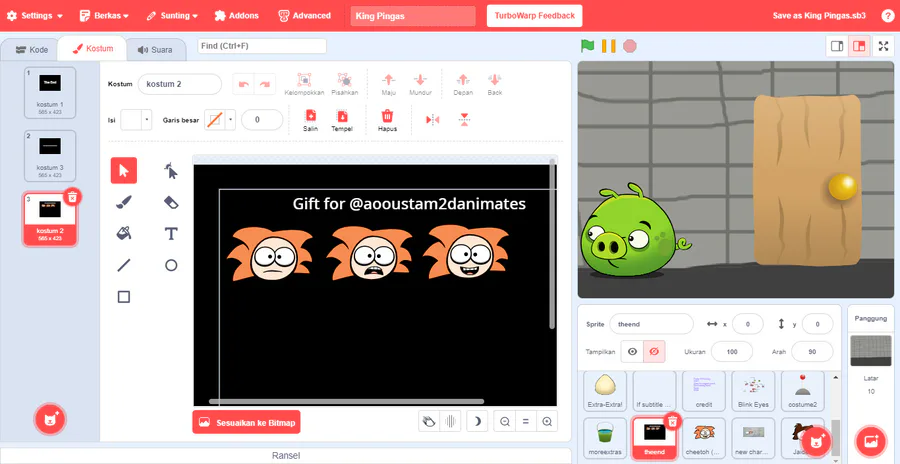Click Save as King Pingas.sb3
900x464 pixels.
click(x=819, y=16)
